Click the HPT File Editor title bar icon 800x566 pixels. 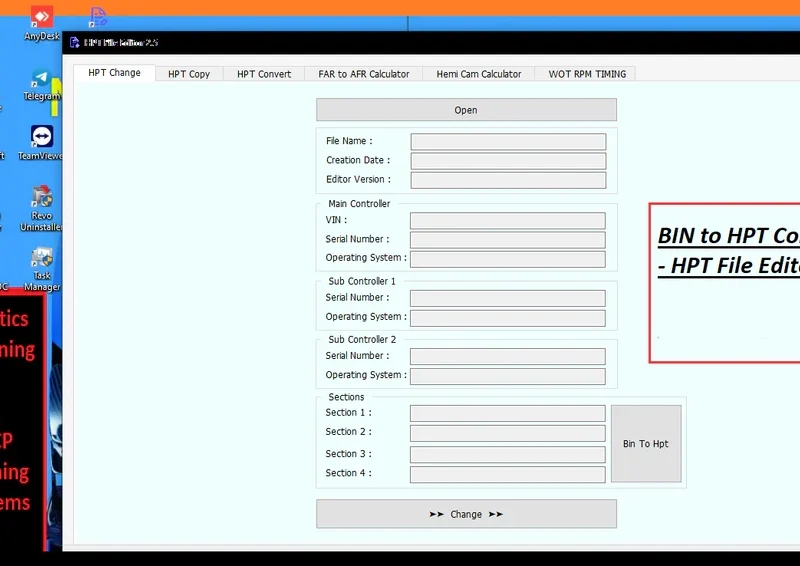point(75,43)
